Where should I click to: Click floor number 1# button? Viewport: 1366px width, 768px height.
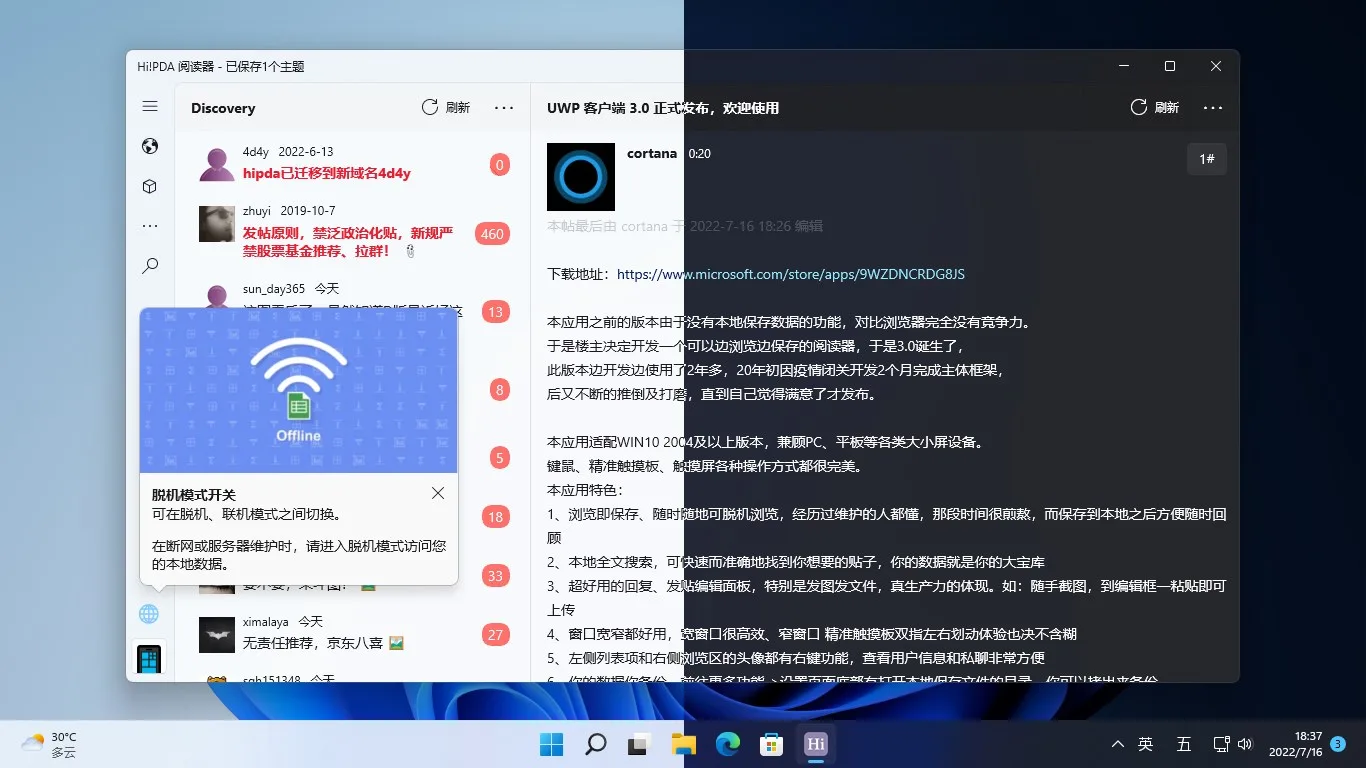point(1207,159)
